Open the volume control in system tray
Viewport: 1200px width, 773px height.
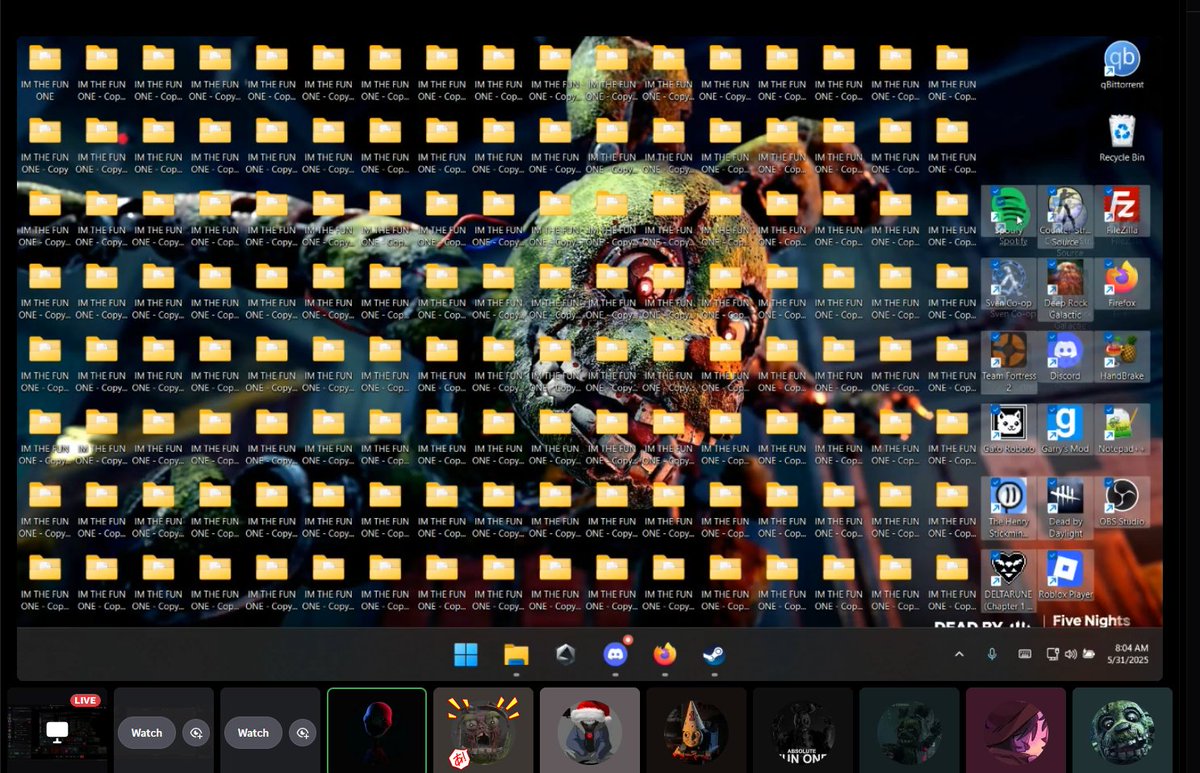(x=1071, y=654)
